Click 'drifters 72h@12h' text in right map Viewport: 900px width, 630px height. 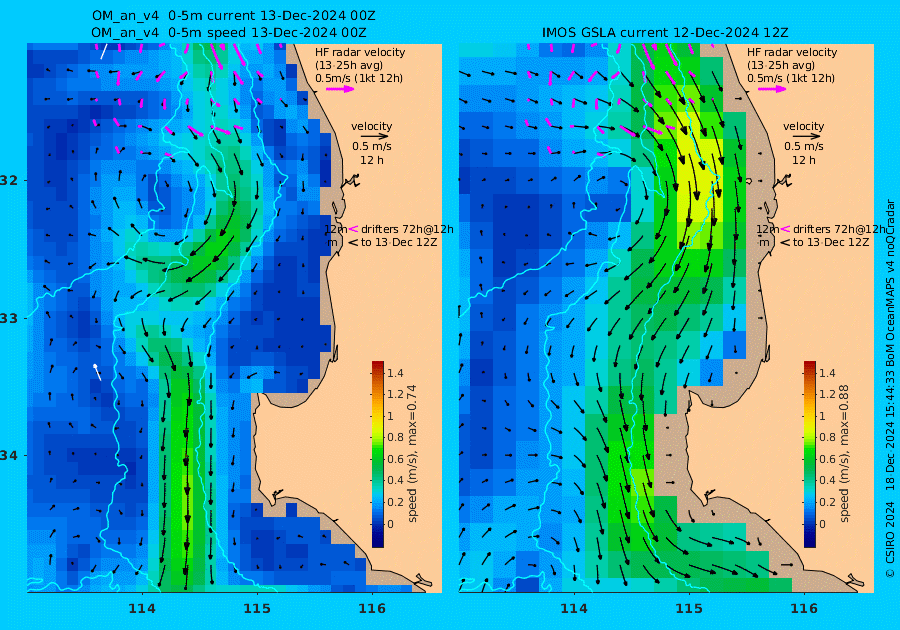[x=839, y=229]
